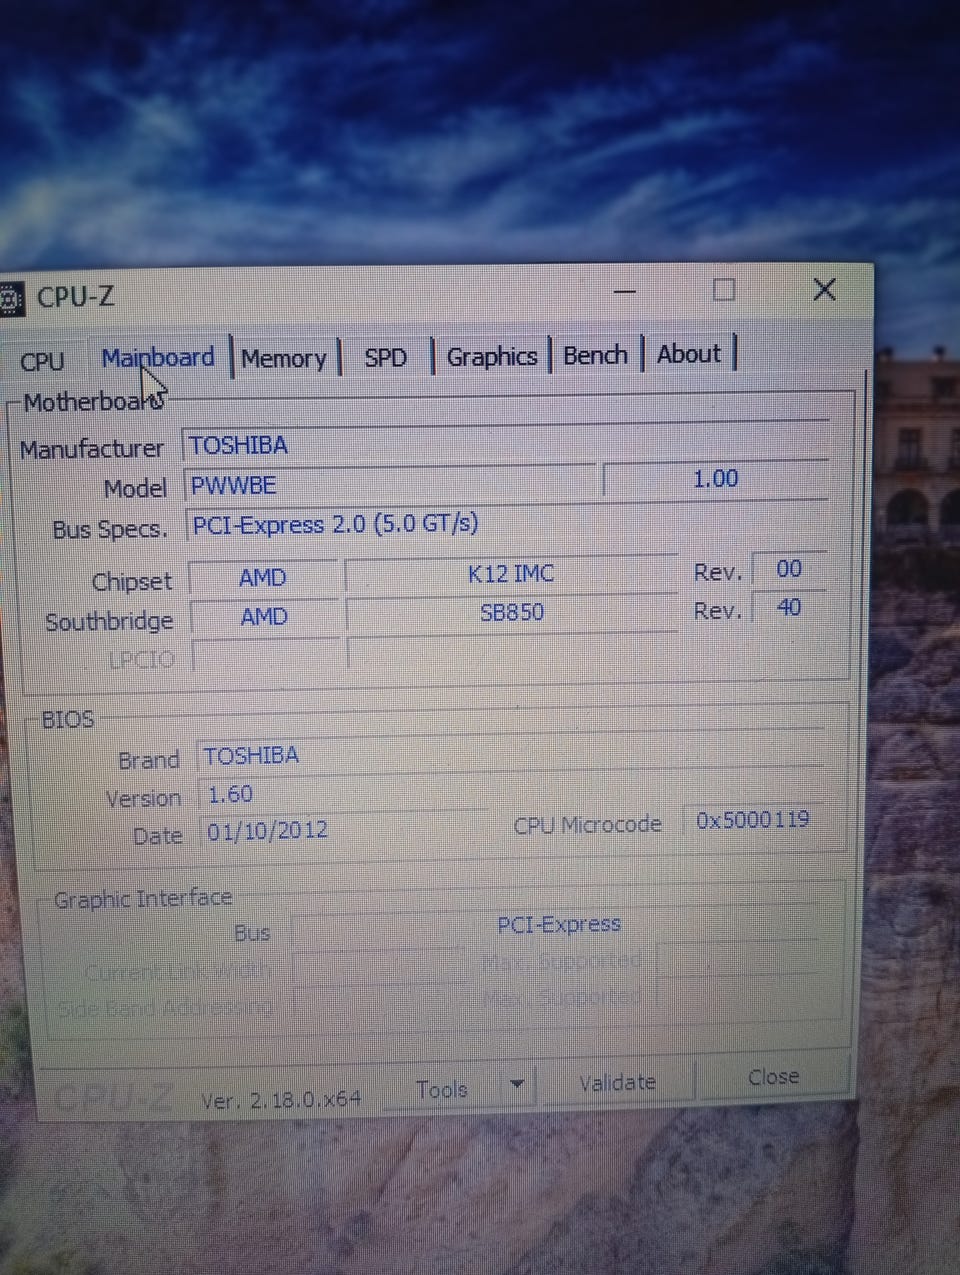Open the About tab
Viewport: 960px width, 1275px height.
pos(689,354)
